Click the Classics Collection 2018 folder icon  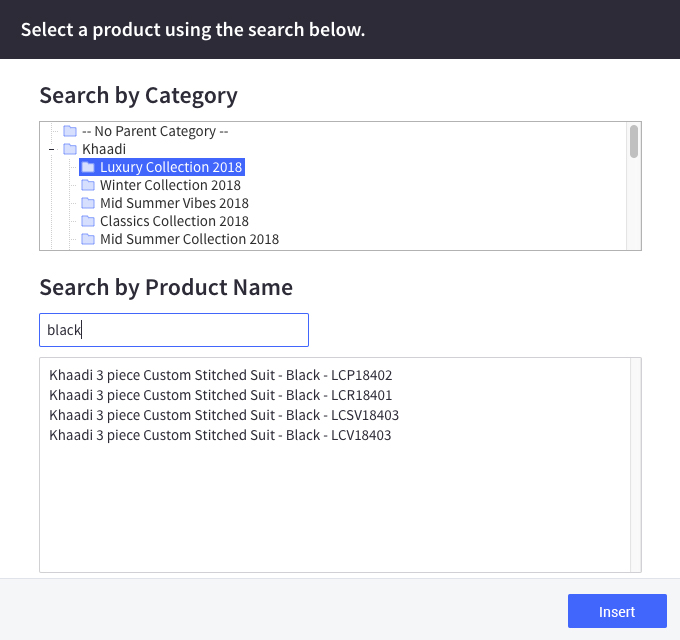pyautogui.click(x=88, y=221)
